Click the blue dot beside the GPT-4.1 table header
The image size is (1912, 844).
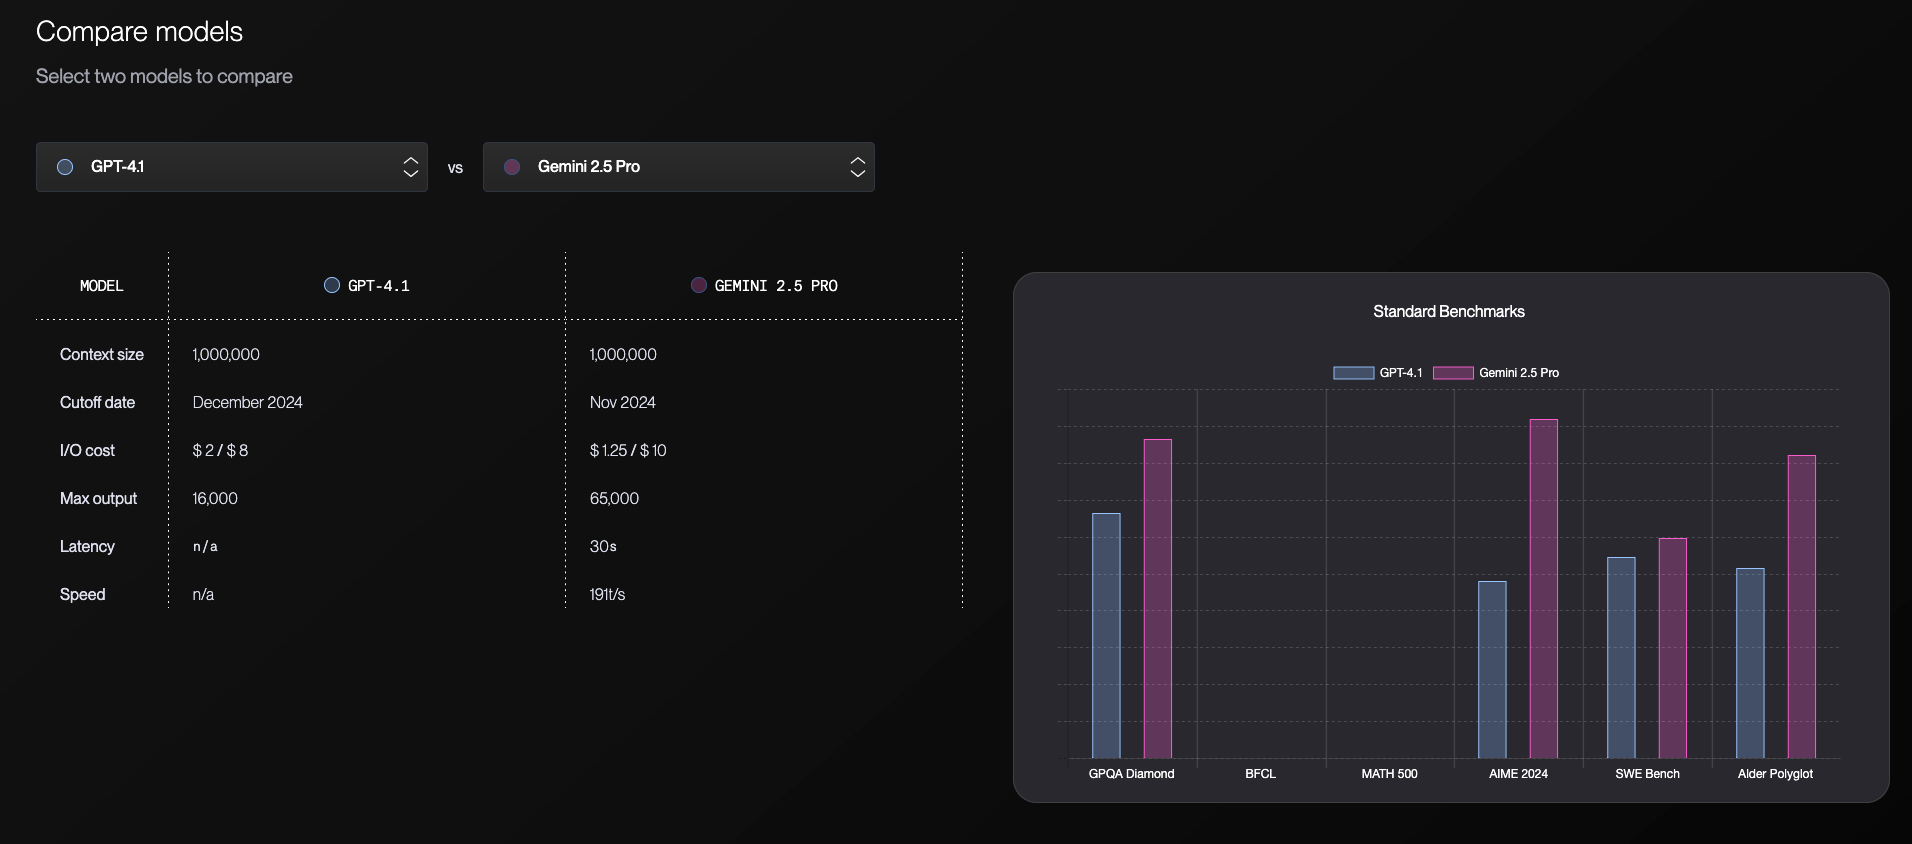332,285
